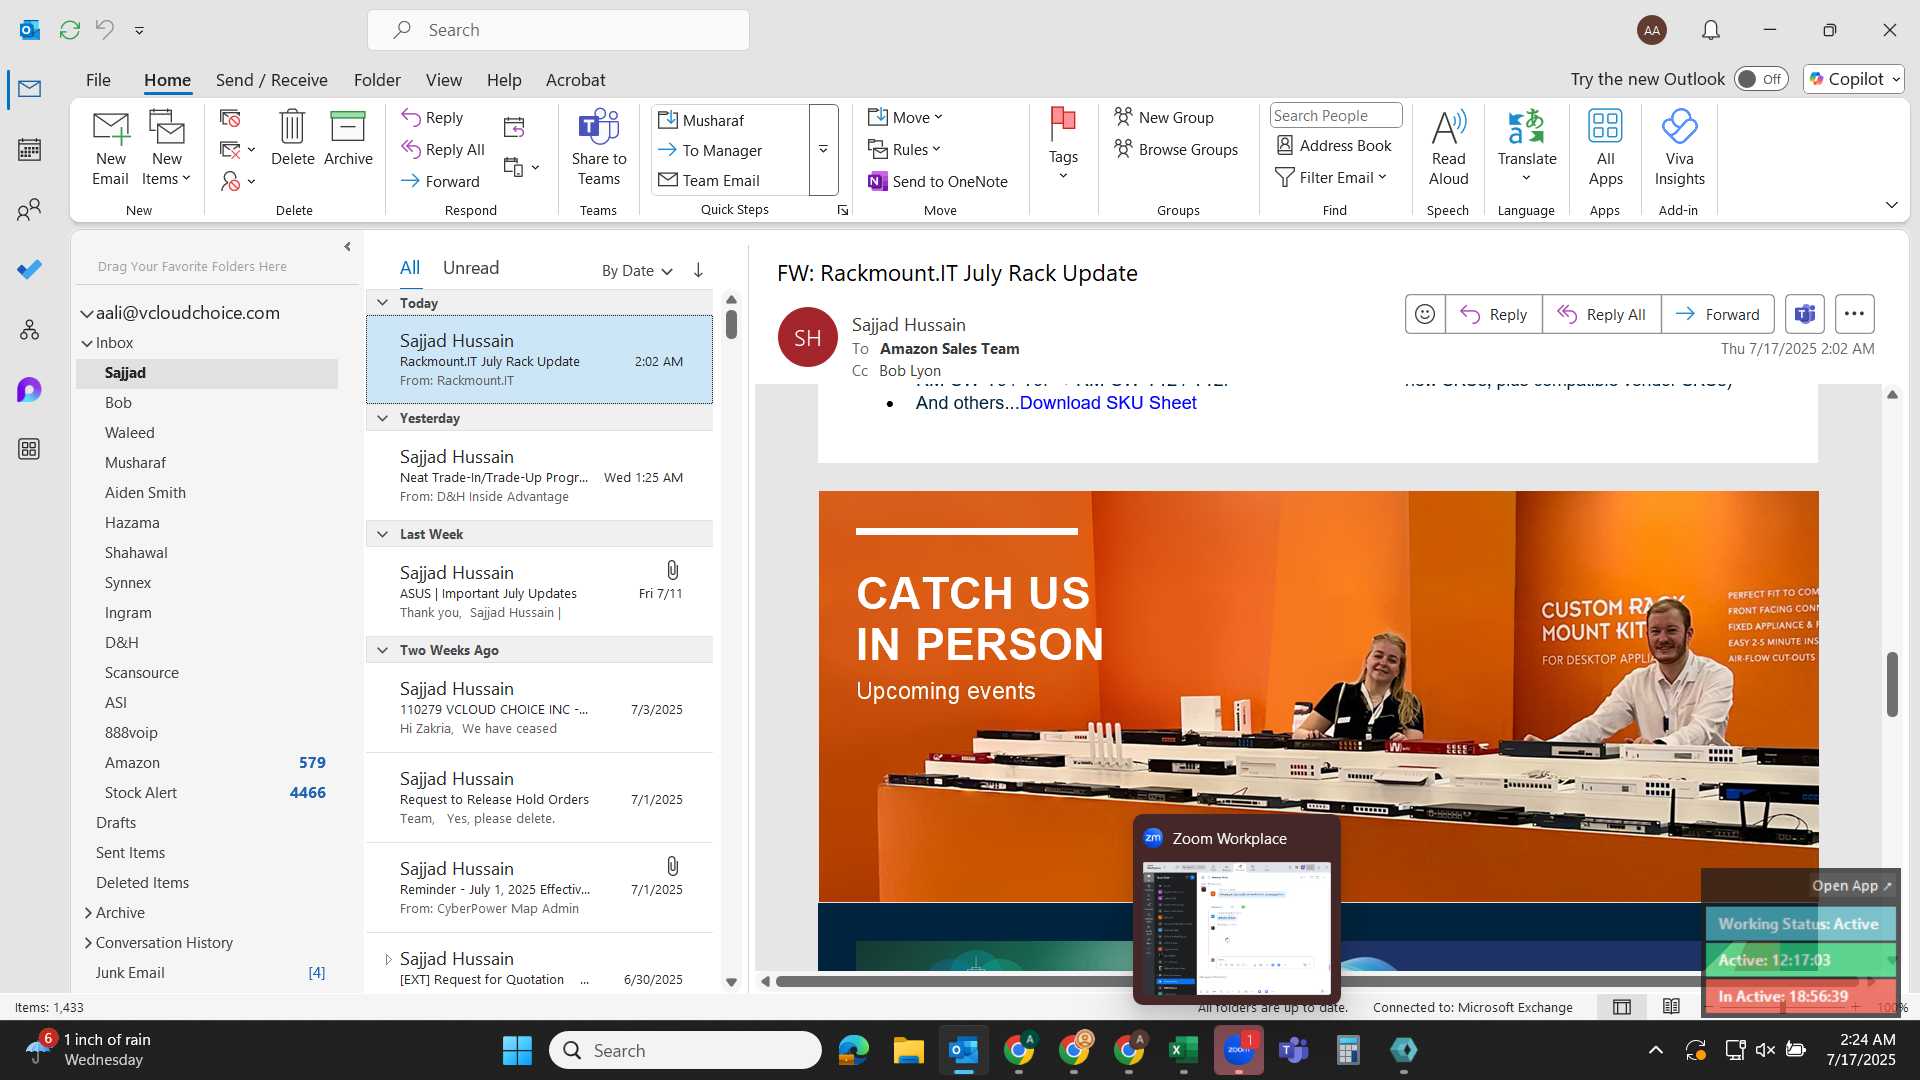
Task: Open the File menu
Action: tap(98, 80)
